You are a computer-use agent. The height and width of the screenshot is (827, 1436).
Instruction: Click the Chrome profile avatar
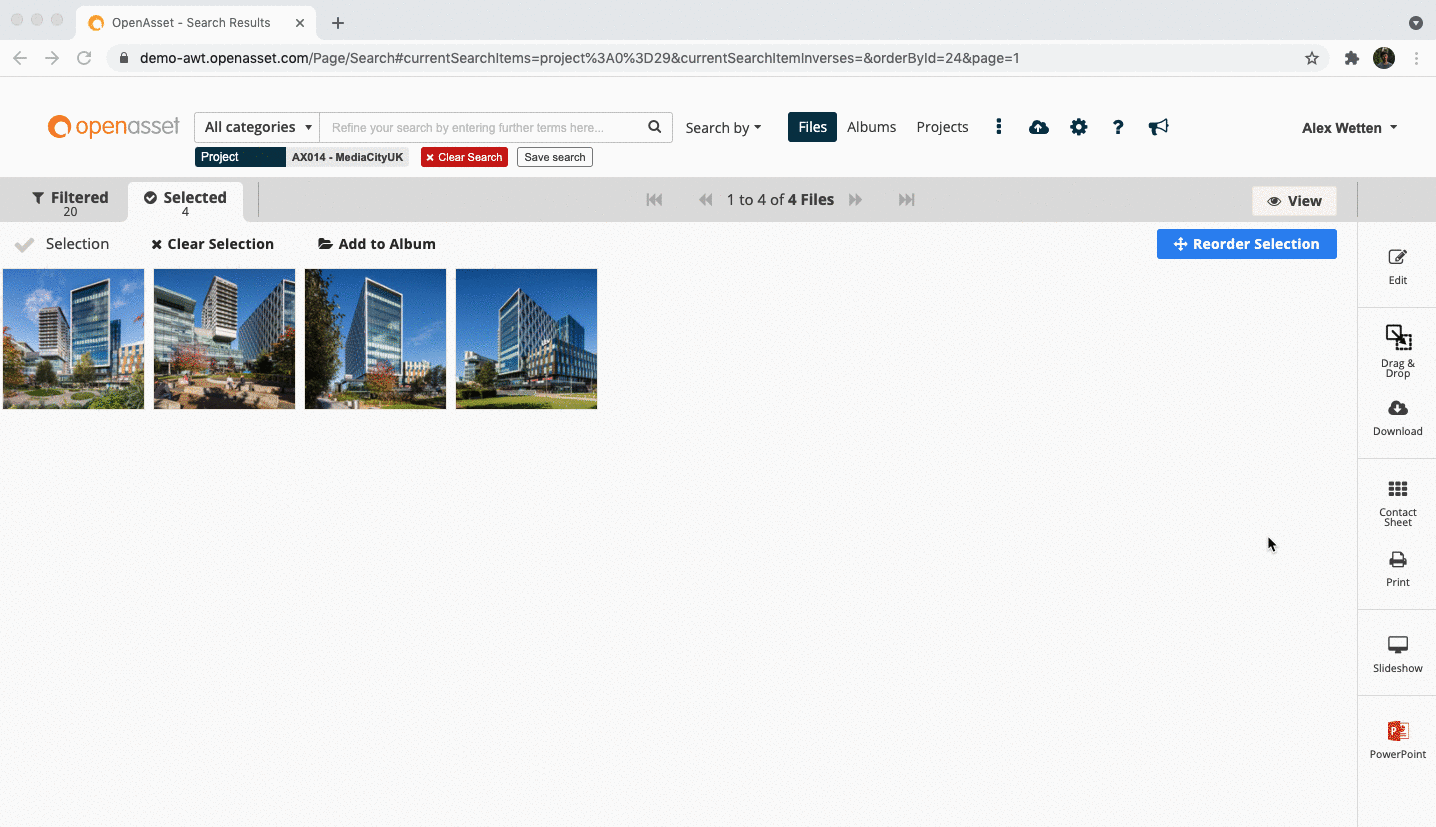coord(1384,58)
